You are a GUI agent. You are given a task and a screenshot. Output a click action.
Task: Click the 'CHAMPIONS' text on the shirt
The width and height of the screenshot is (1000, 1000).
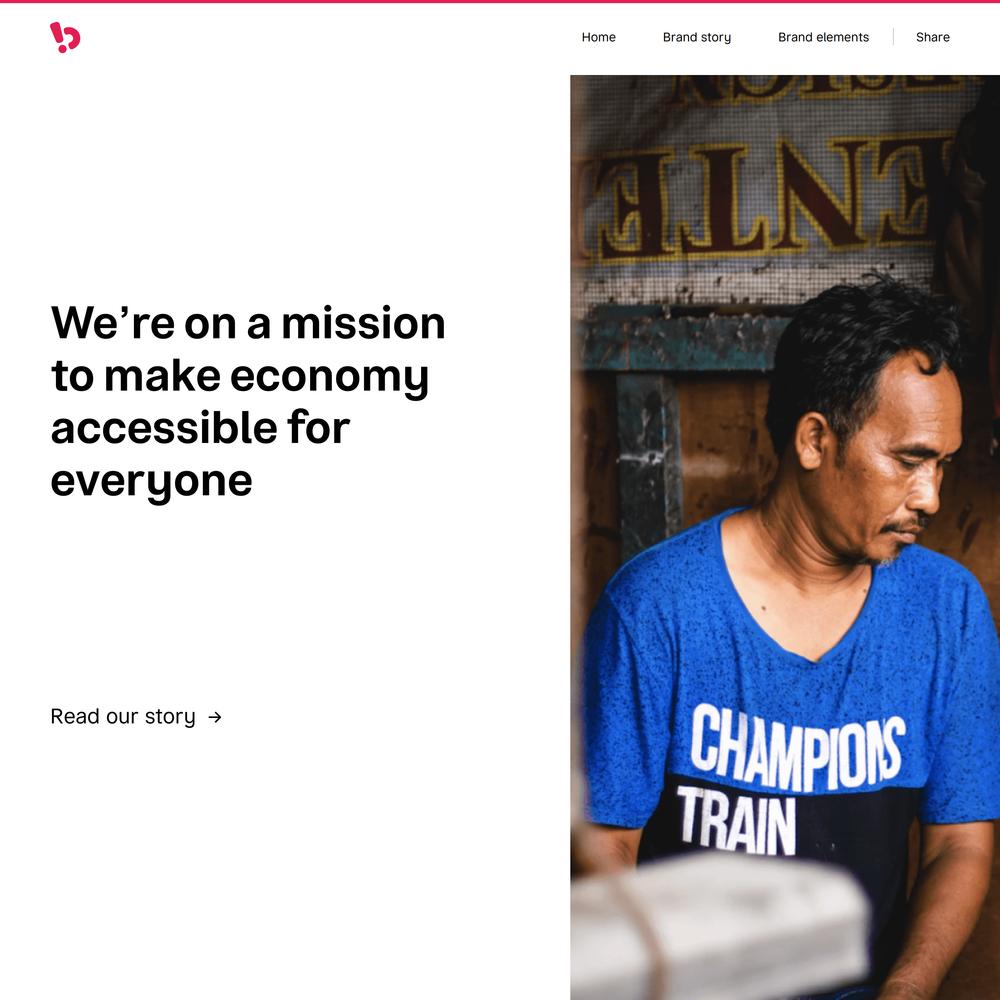[x=797, y=746]
